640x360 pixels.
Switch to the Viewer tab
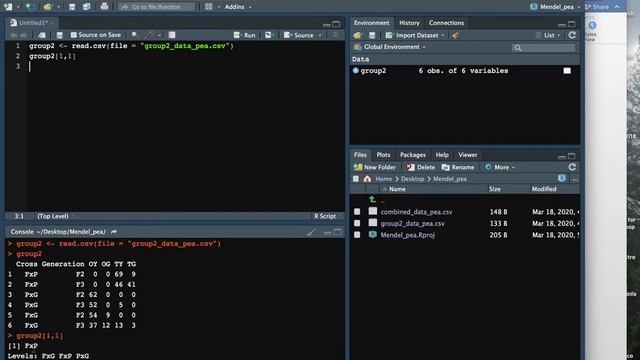click(x=467, y=155)
